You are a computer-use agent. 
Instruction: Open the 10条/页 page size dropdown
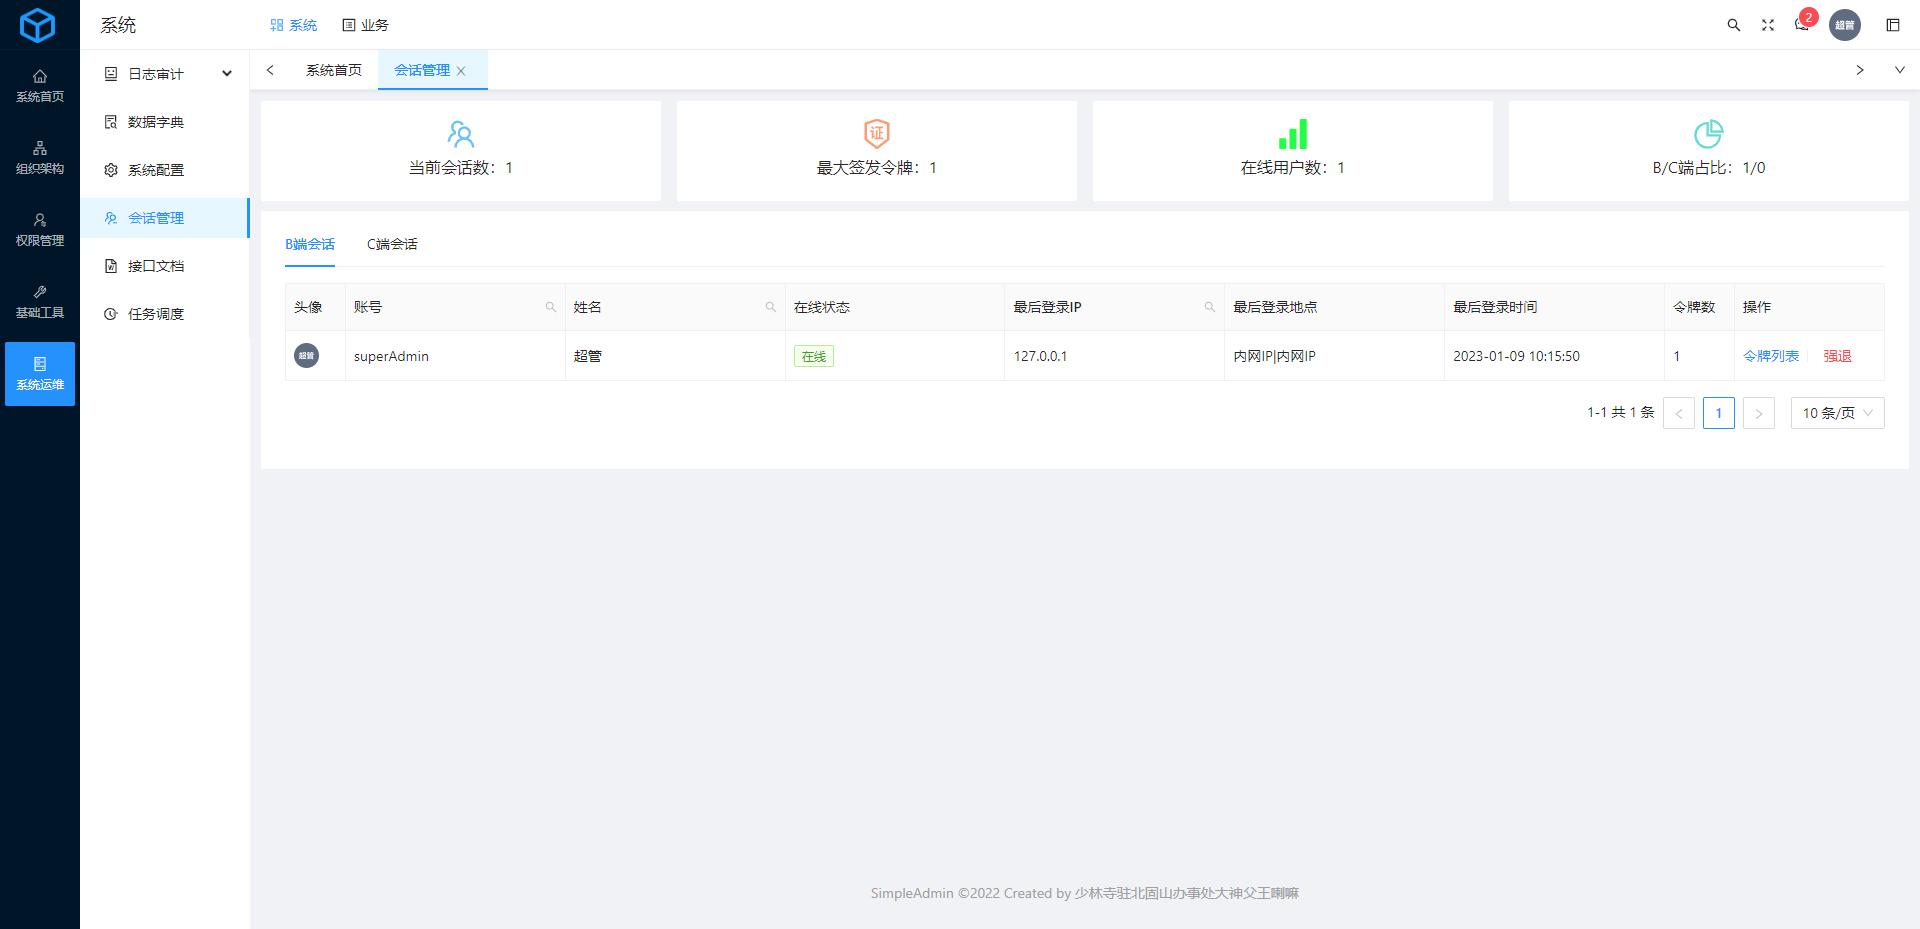click(1836, 412)
